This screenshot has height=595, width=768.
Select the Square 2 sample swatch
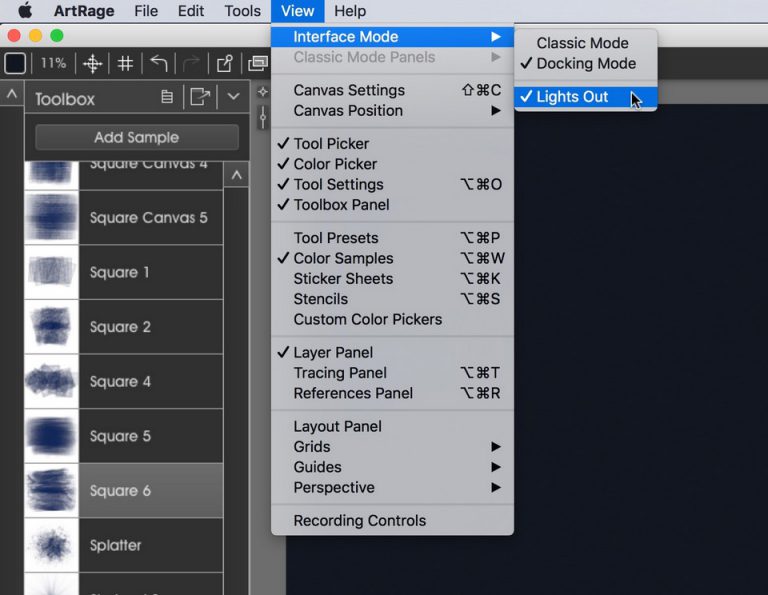pyautogui.click(x=51, y=327)
